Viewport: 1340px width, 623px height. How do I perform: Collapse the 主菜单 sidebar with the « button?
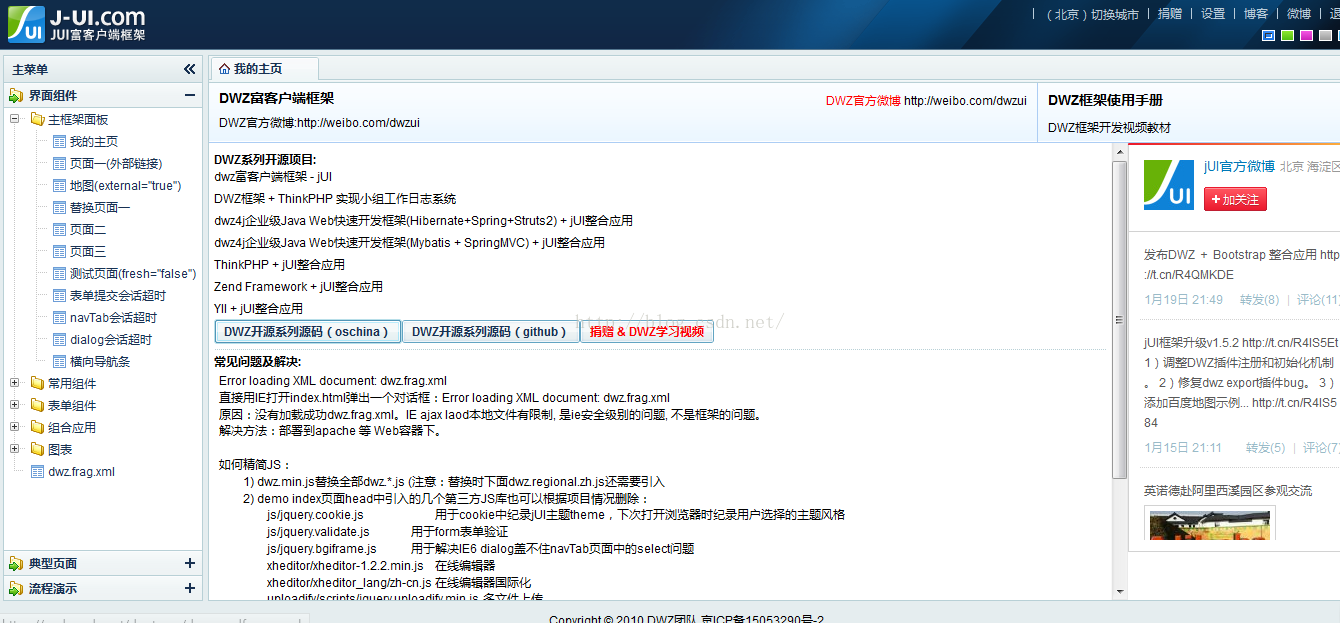point(190,69)
